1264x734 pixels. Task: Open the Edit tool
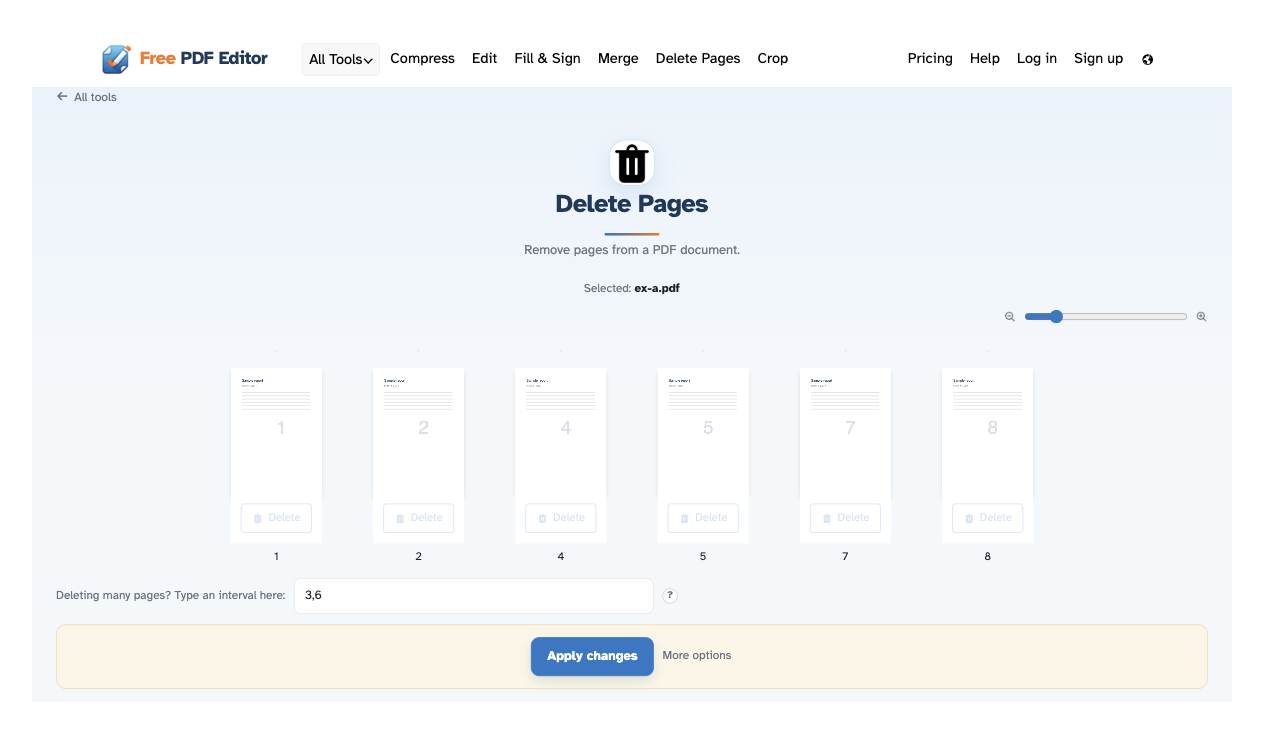pyautogui.click(x=484, y=59)
